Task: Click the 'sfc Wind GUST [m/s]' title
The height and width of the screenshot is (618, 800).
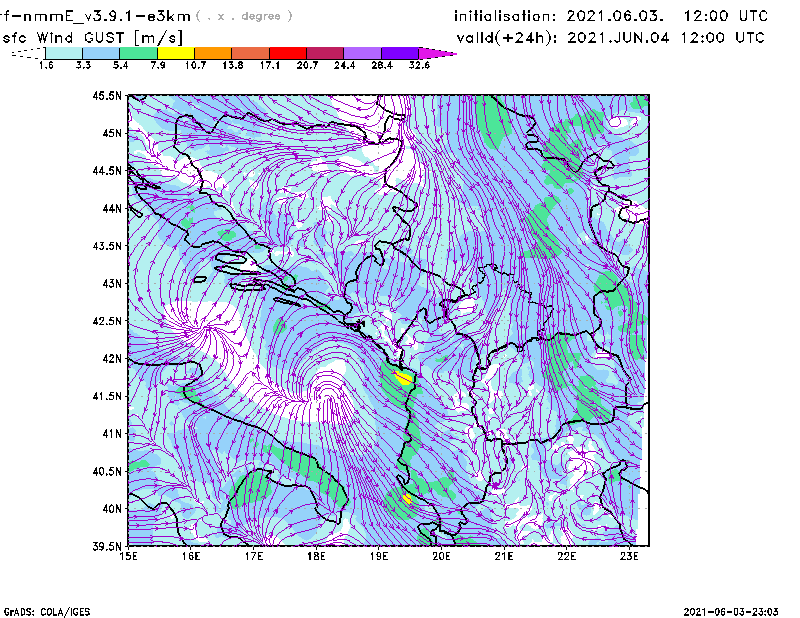Action: pos(93,38)
